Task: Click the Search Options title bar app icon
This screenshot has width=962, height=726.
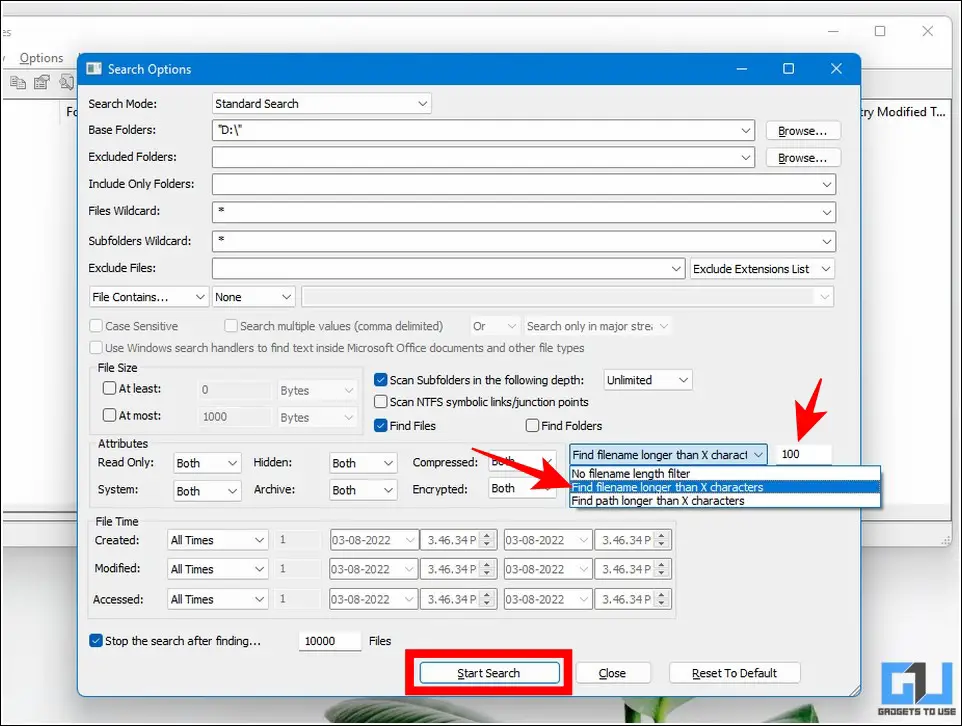Action: click(x=94, y=69)
